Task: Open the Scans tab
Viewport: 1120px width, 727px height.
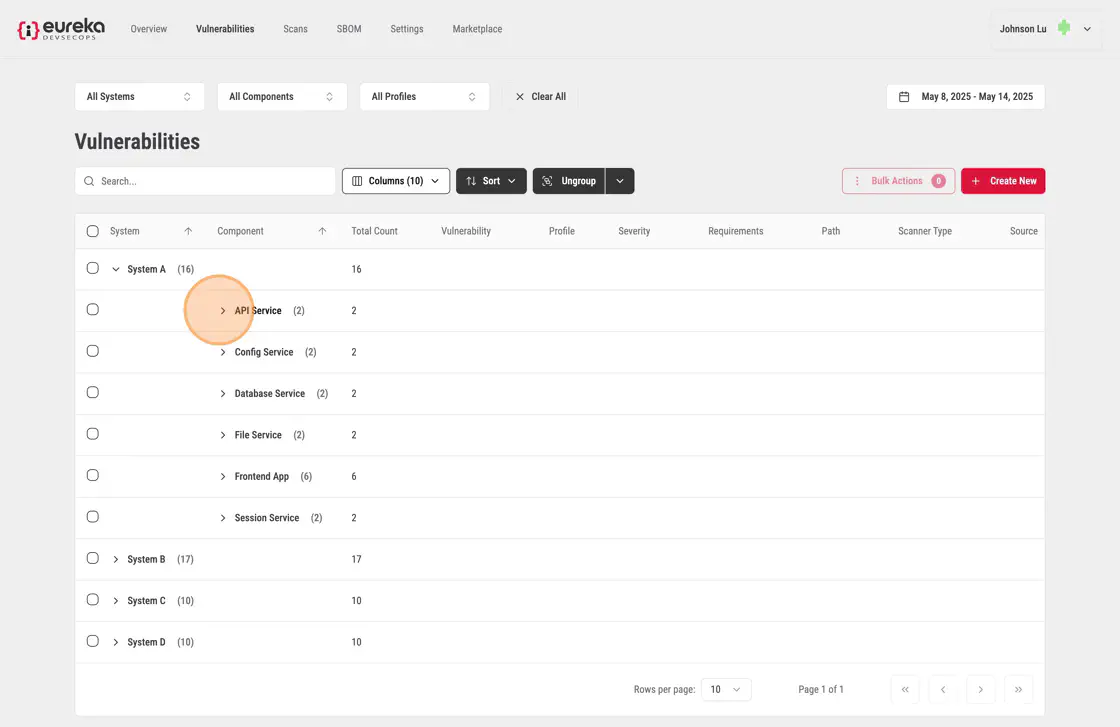Action: click(x=295, y=29)
